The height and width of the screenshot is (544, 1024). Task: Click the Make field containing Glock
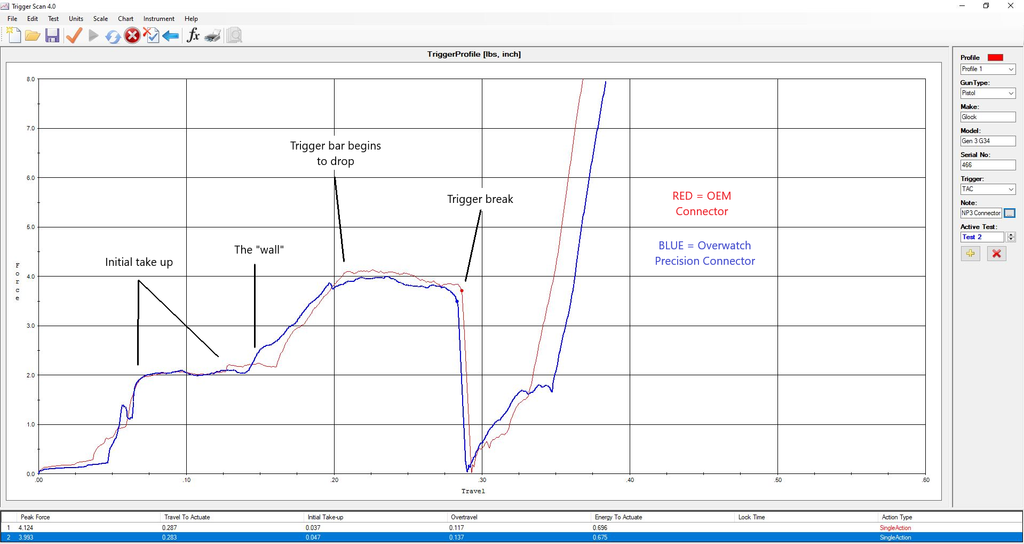(987, 118)
